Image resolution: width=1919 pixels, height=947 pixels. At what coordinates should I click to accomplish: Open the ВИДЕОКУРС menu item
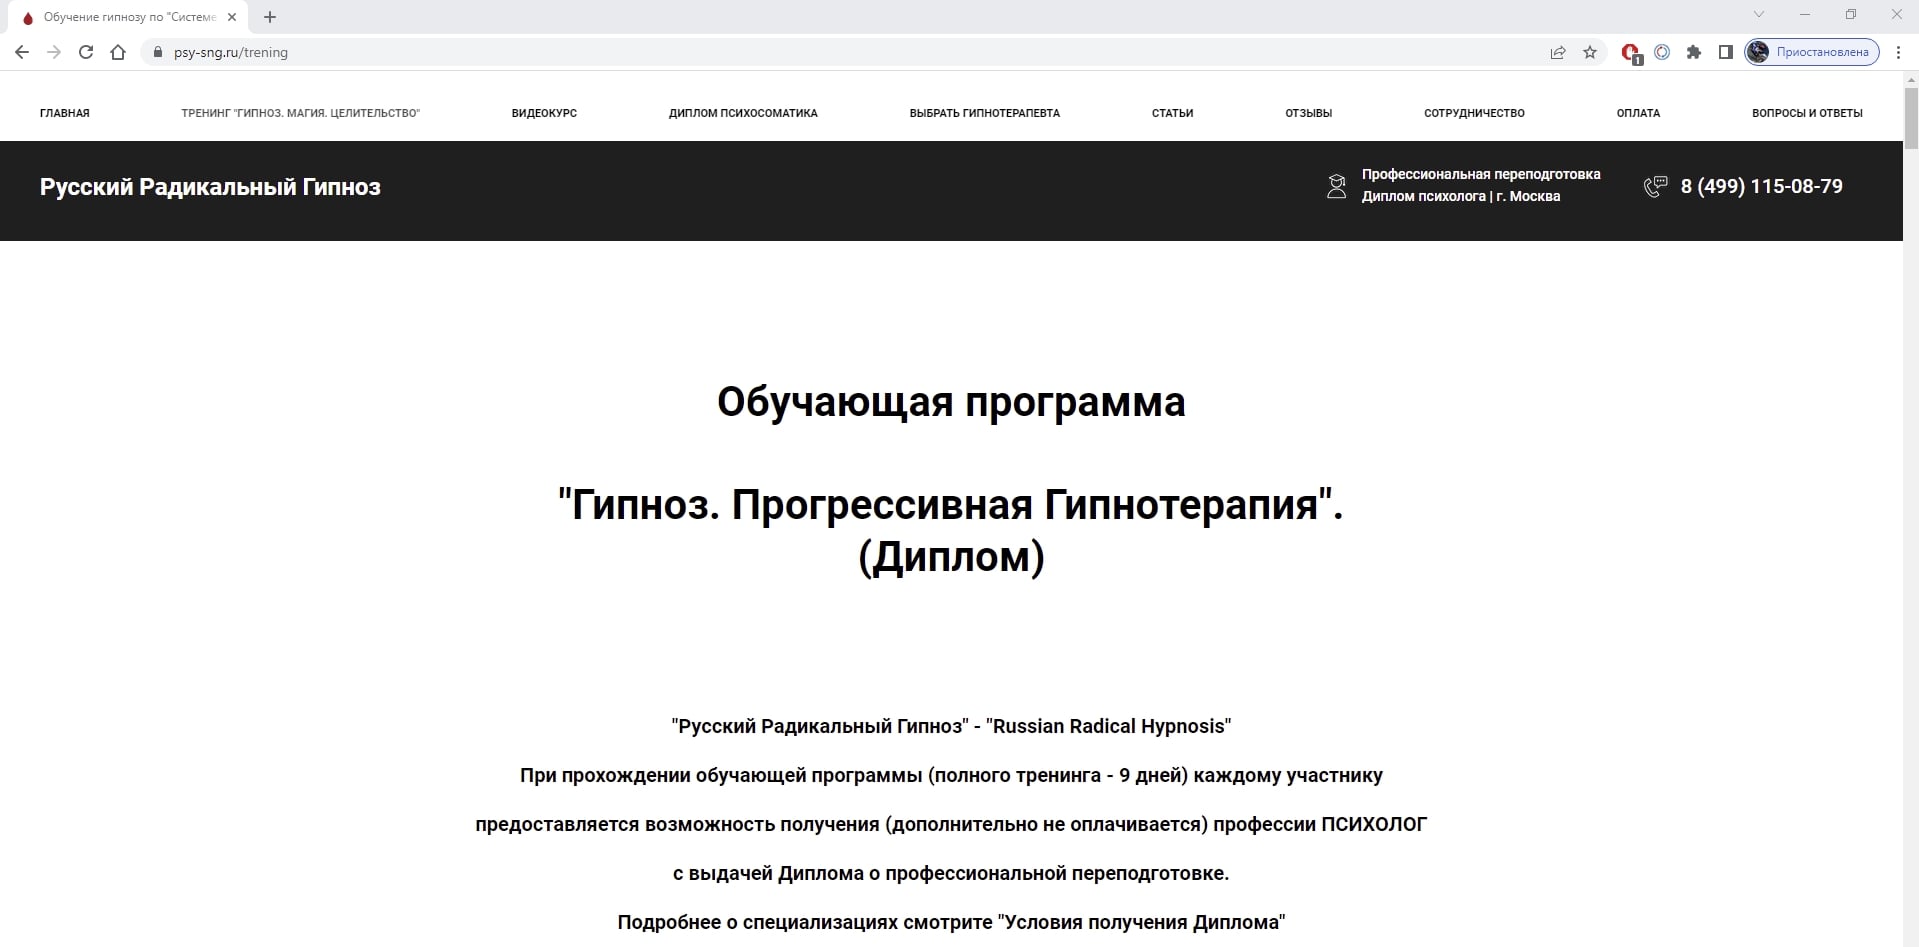pyautogui.click(x=544, y=113)
